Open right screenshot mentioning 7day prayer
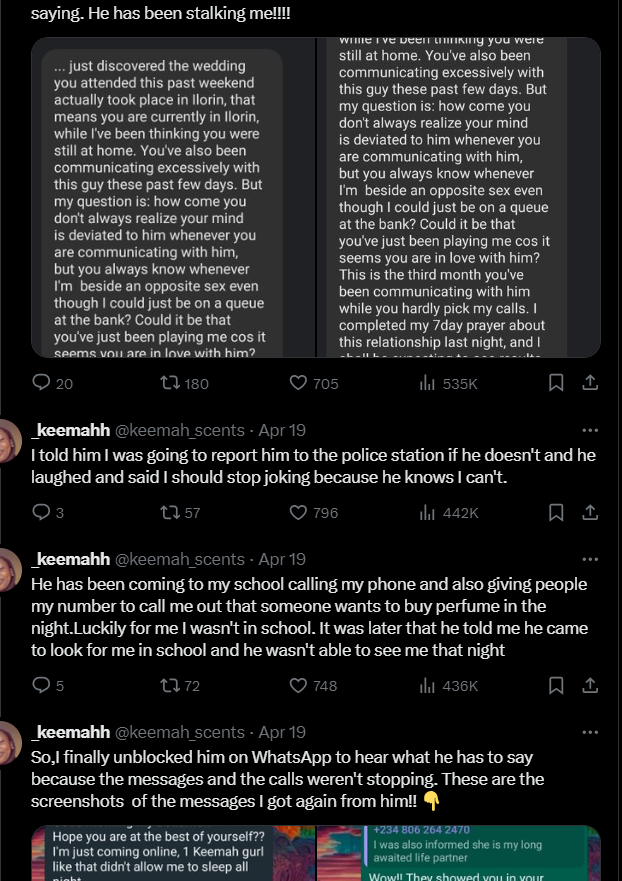Screen dimensions: 622x881 [459, 198]
